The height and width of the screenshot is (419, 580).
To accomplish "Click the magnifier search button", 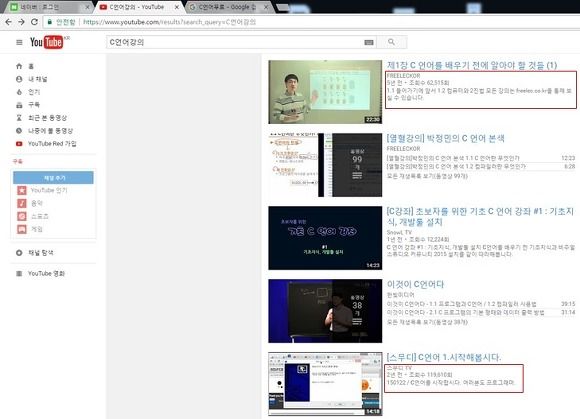I will pos(391,42).
